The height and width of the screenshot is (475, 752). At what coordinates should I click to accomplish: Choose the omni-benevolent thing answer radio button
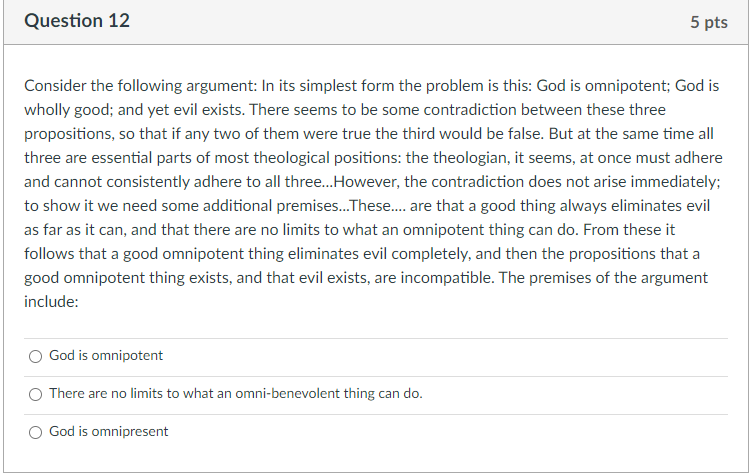coord(35,394)
